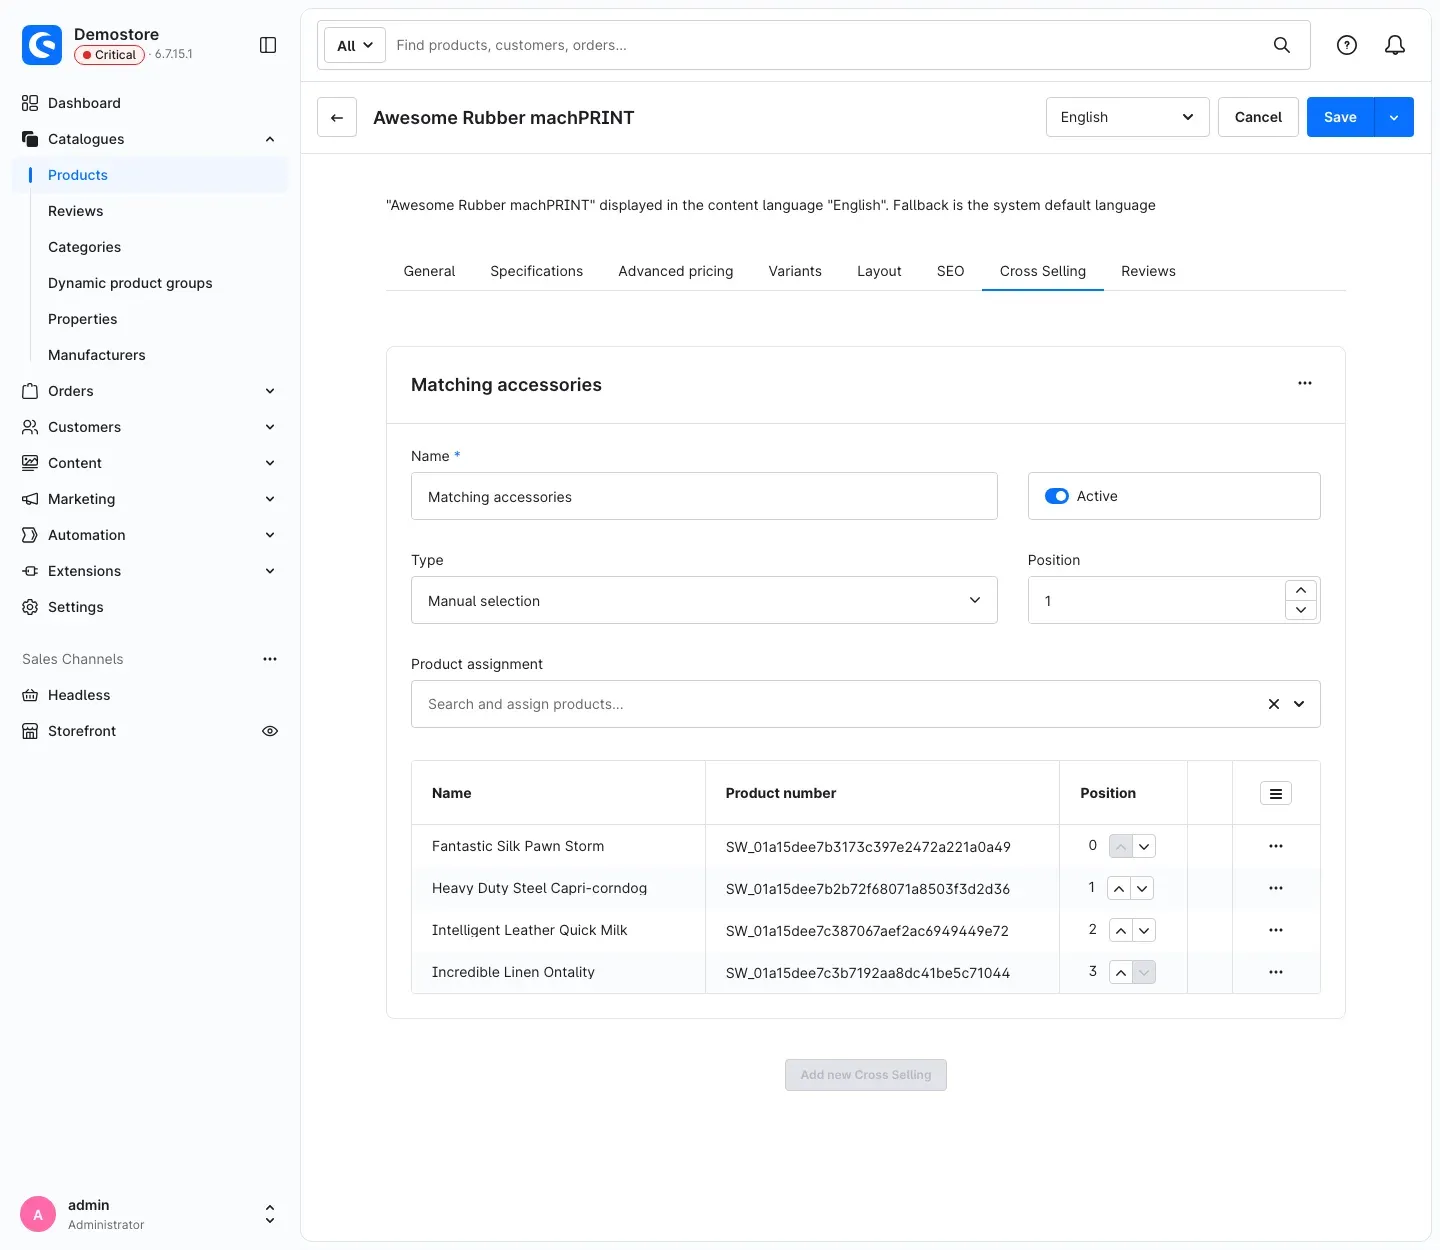This screenshot has width=1440, height=1250.
Task: Go back with the arrow button
Action: 337,117
